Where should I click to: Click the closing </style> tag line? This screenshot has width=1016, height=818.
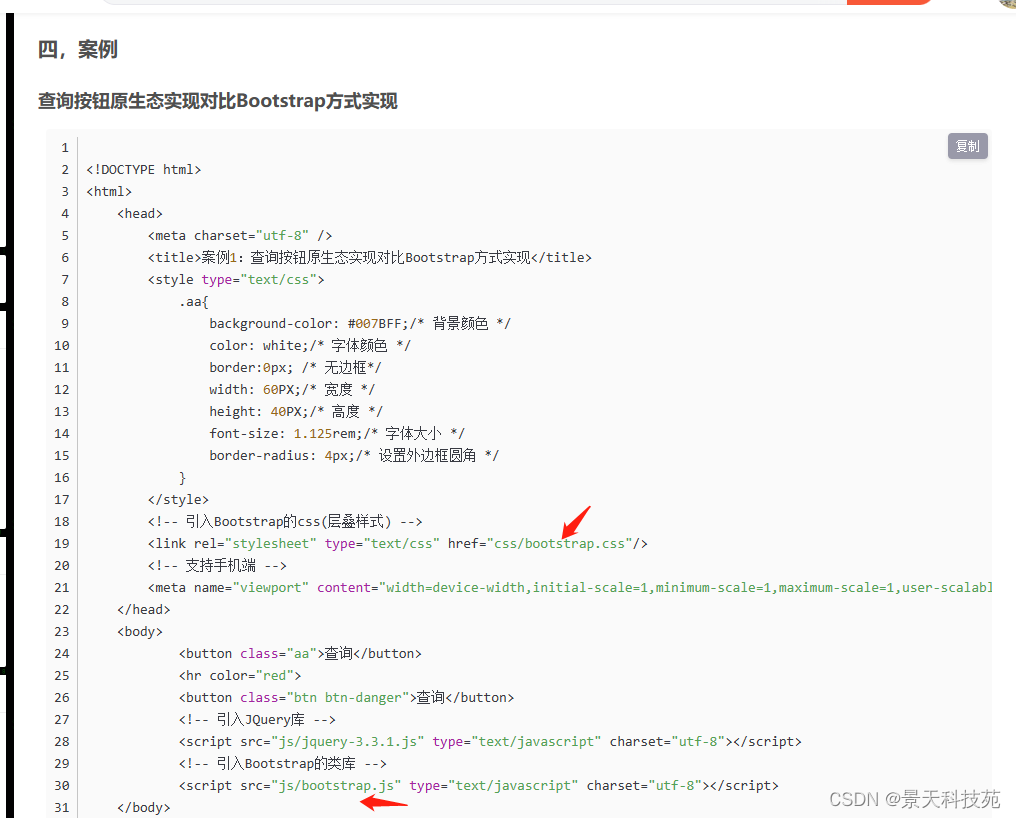tap(178, 500)
